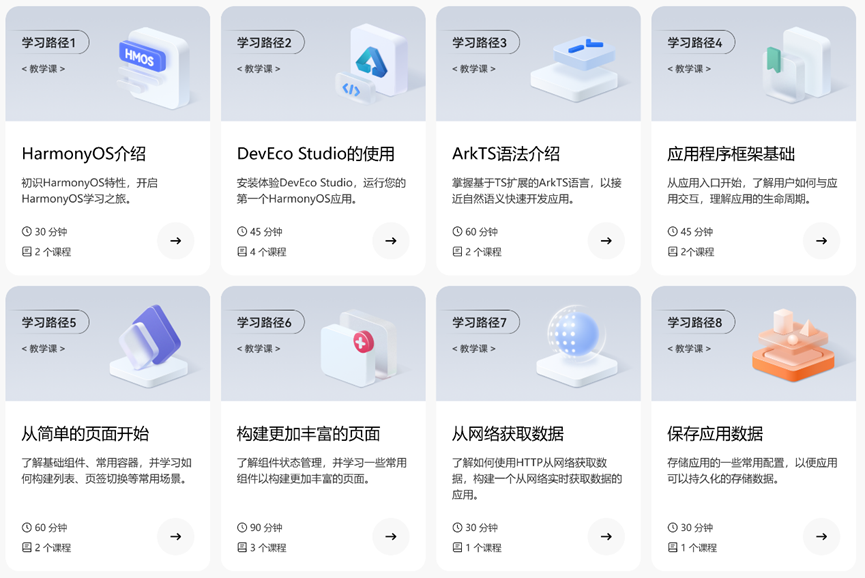Viewport: 865px width, 578px height.
Task: Open the 从简单的页面开始 title
Action: coord(85,434)
